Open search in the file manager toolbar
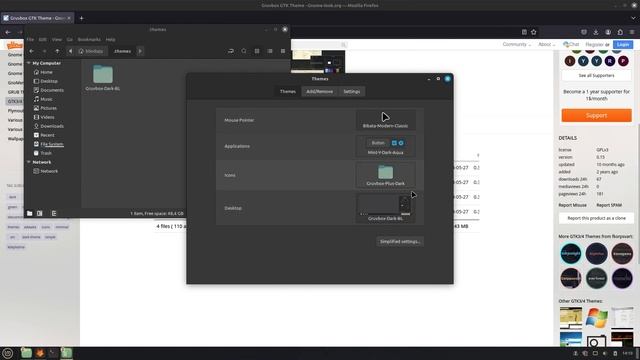 [244, 51]
